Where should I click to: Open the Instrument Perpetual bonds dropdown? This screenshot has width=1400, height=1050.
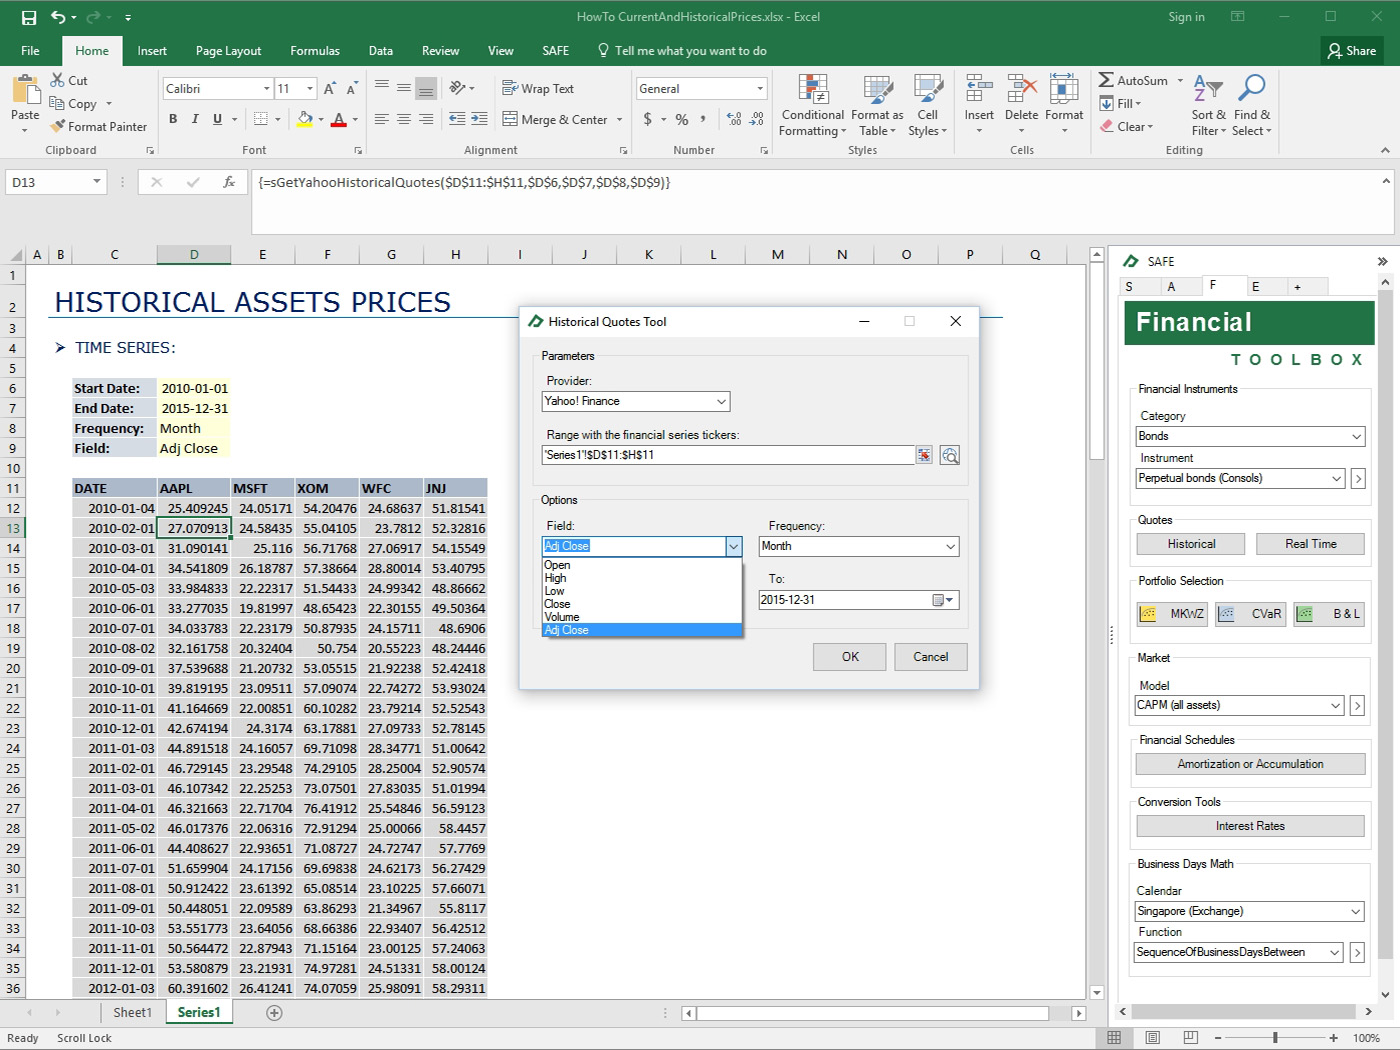pos(1336,478)
